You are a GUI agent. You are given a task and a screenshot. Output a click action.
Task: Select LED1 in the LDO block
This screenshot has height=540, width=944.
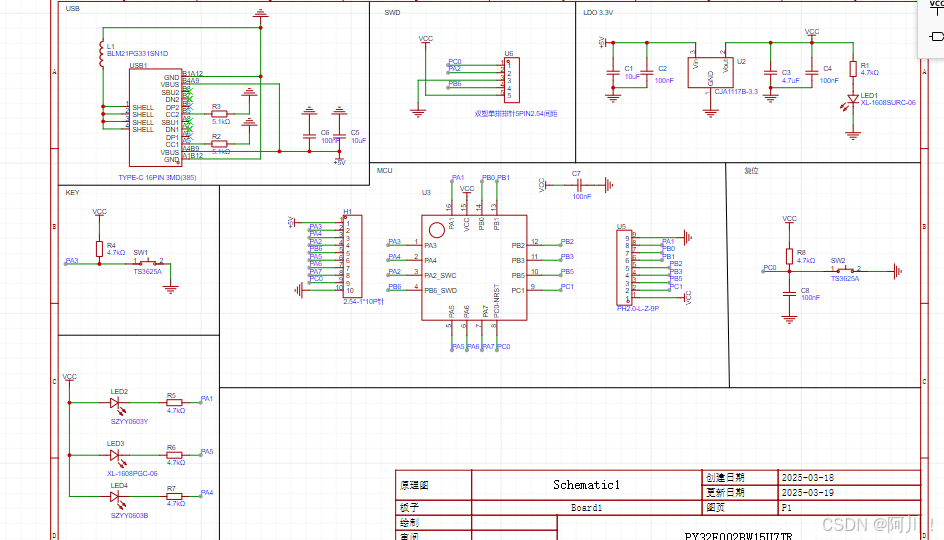point(851,102)
